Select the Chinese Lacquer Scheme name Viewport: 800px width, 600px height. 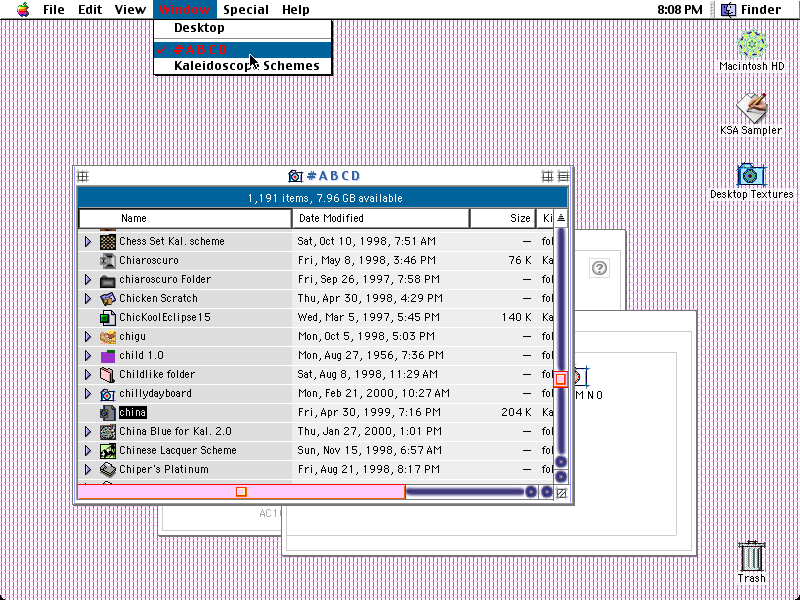[x=178, y=451]
